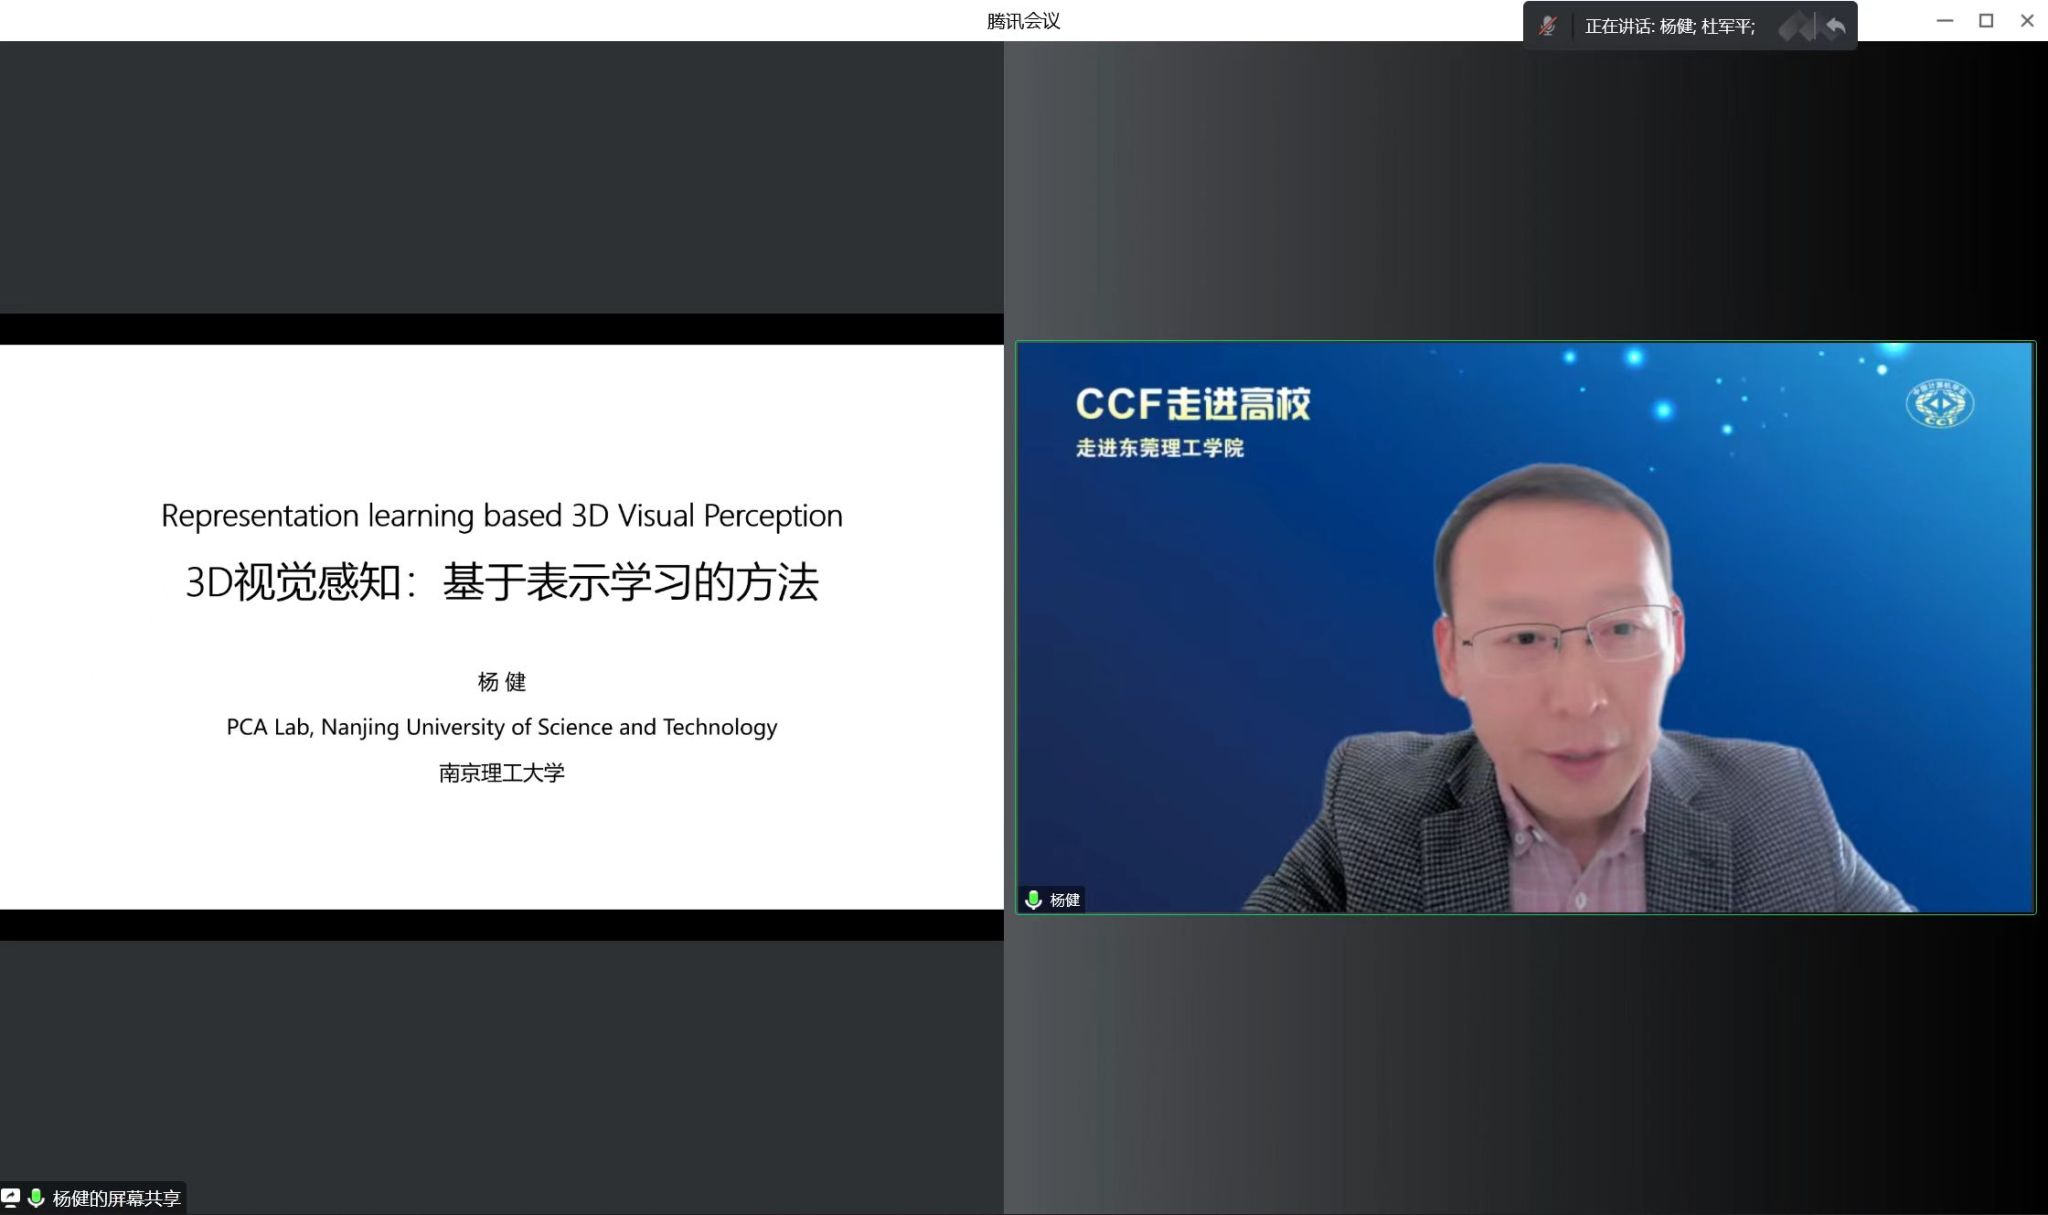The width and height of the screenshot is (2048, 1215).
Task: Click 南京理工大学 text on the slide
Action: pyautogui.click(x=502, y=773)
